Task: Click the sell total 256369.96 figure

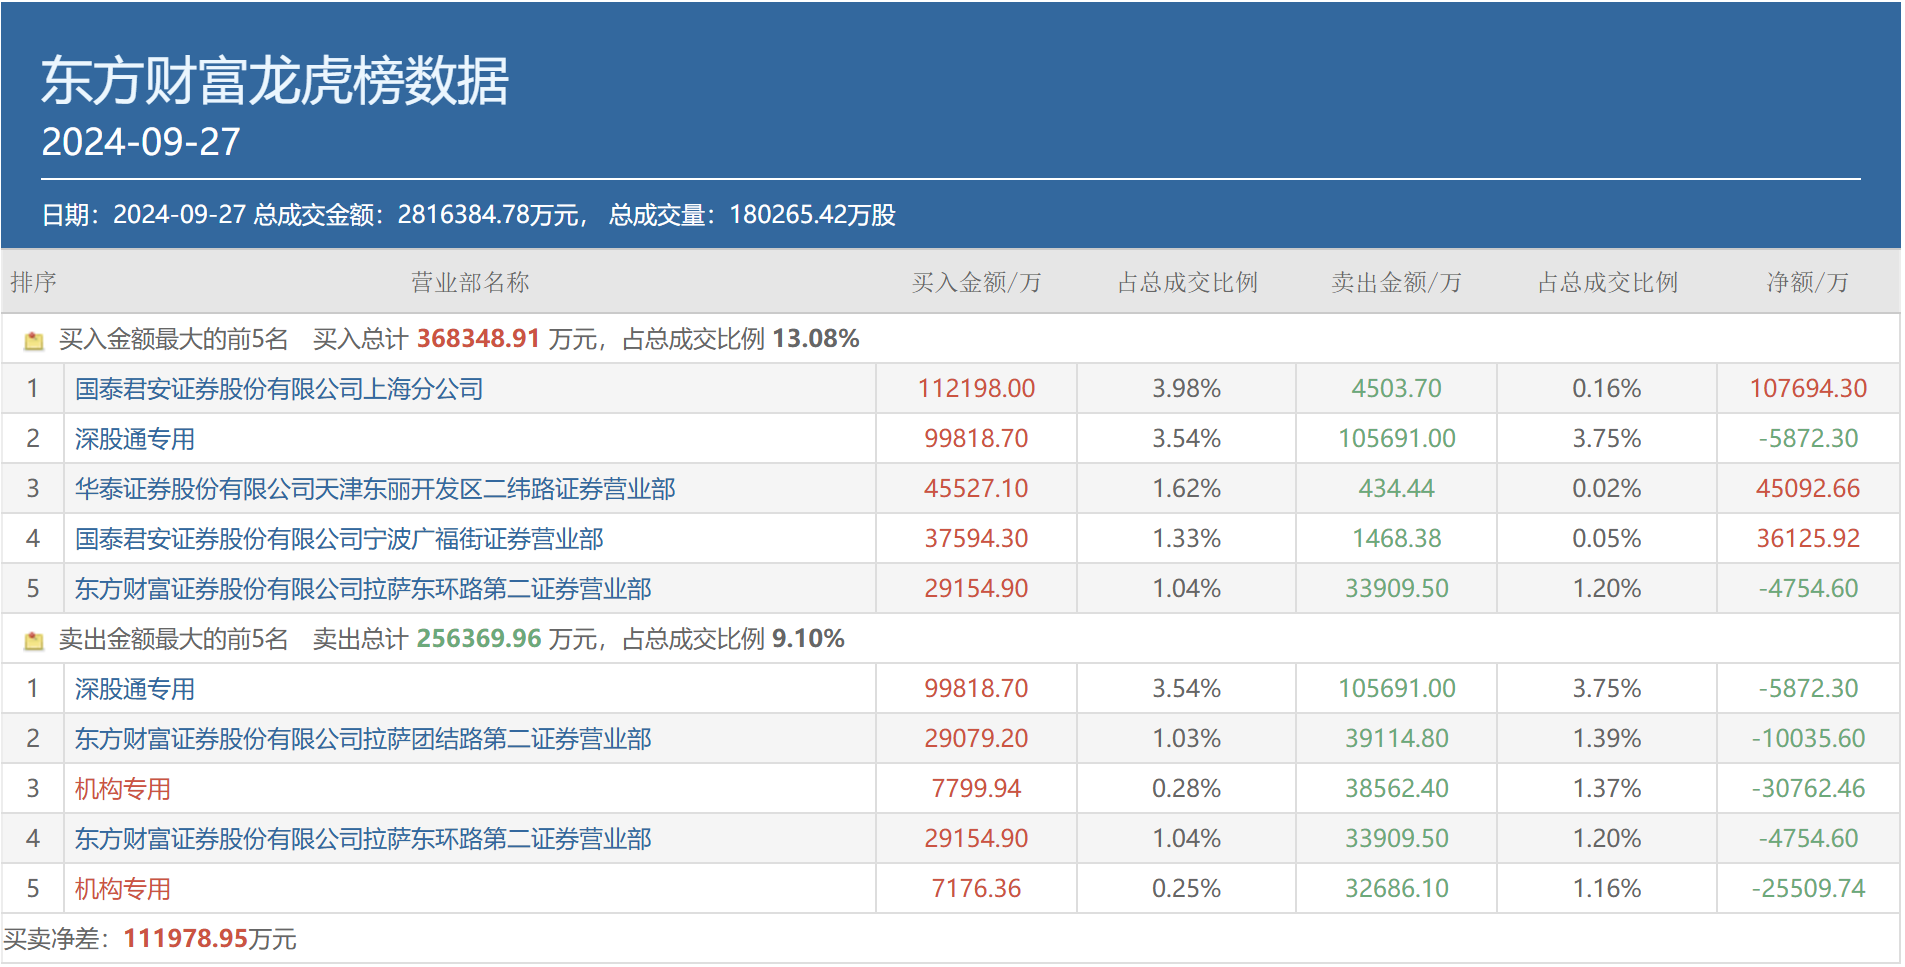Action: pyautogui.click(x=478, y=639)
